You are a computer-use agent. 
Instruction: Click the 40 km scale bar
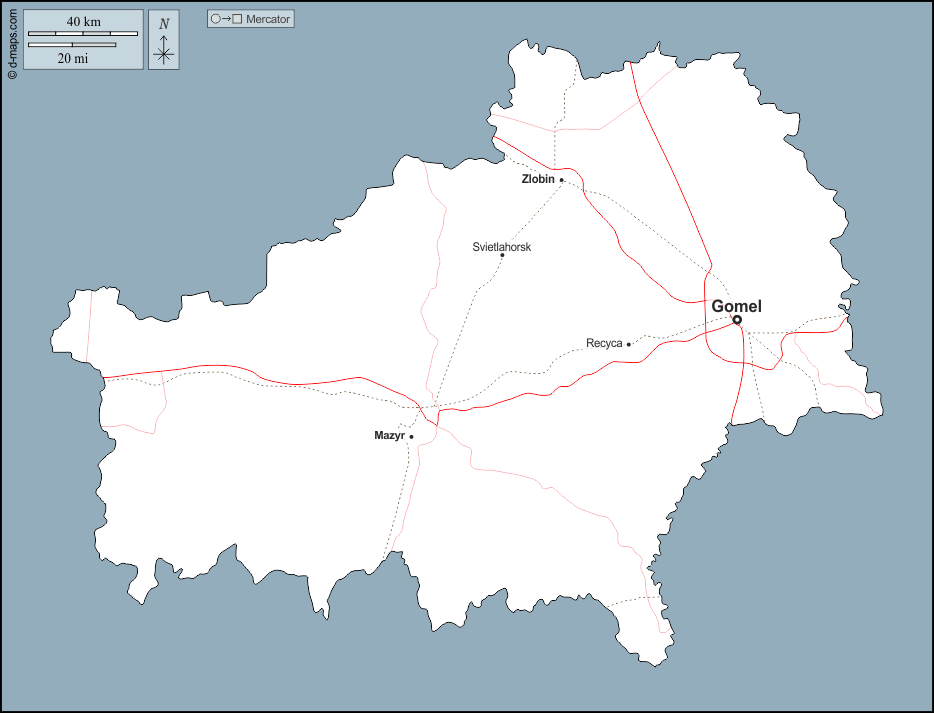point(83,34)
